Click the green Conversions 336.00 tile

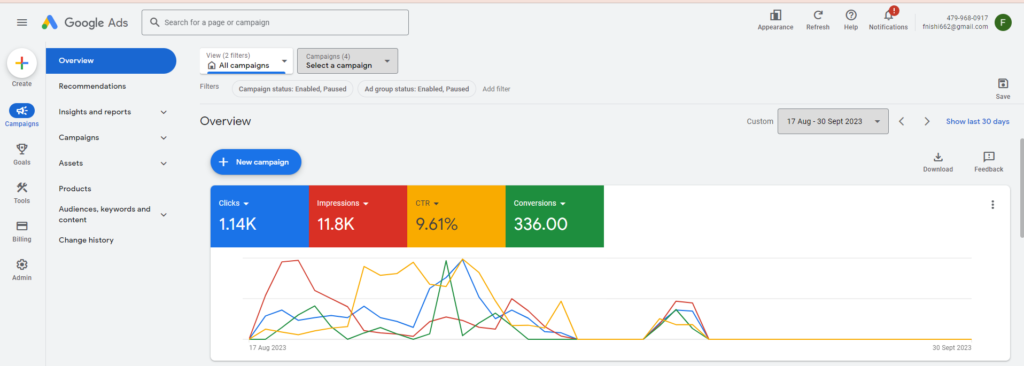pos(554,216)
